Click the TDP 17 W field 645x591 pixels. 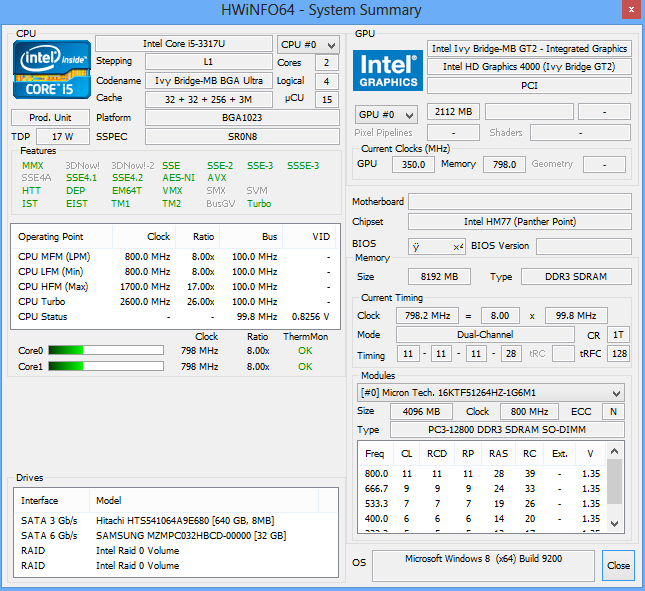click(63, 137)
